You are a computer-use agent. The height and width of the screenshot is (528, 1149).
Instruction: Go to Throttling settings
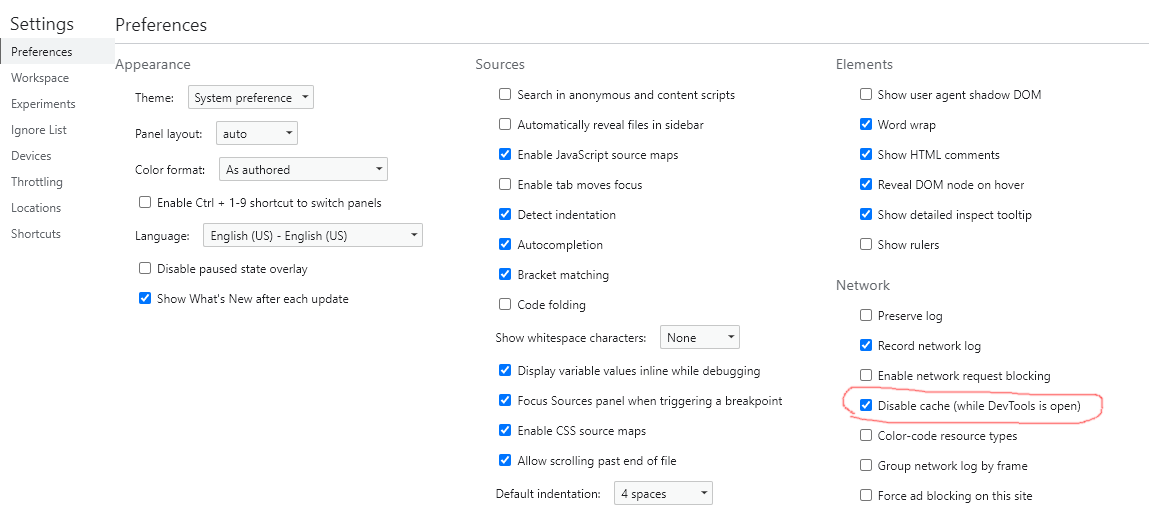(x=37, y=182)
